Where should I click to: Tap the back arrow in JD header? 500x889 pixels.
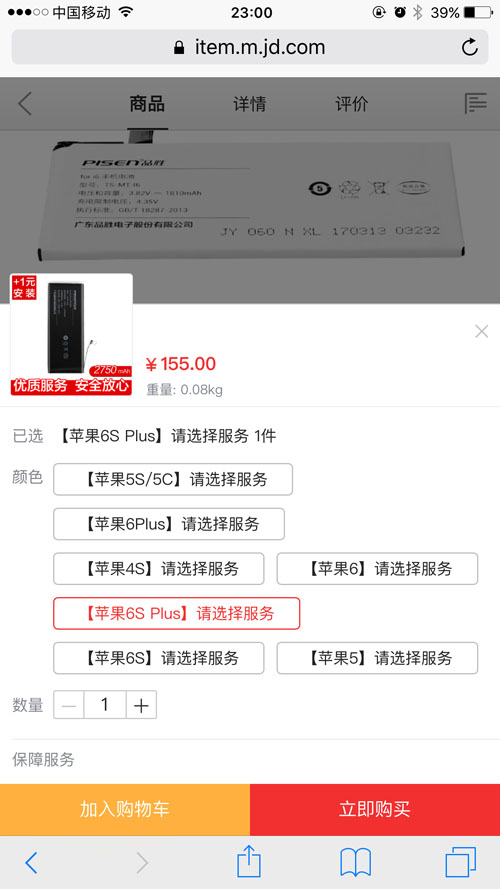point(24,104)
